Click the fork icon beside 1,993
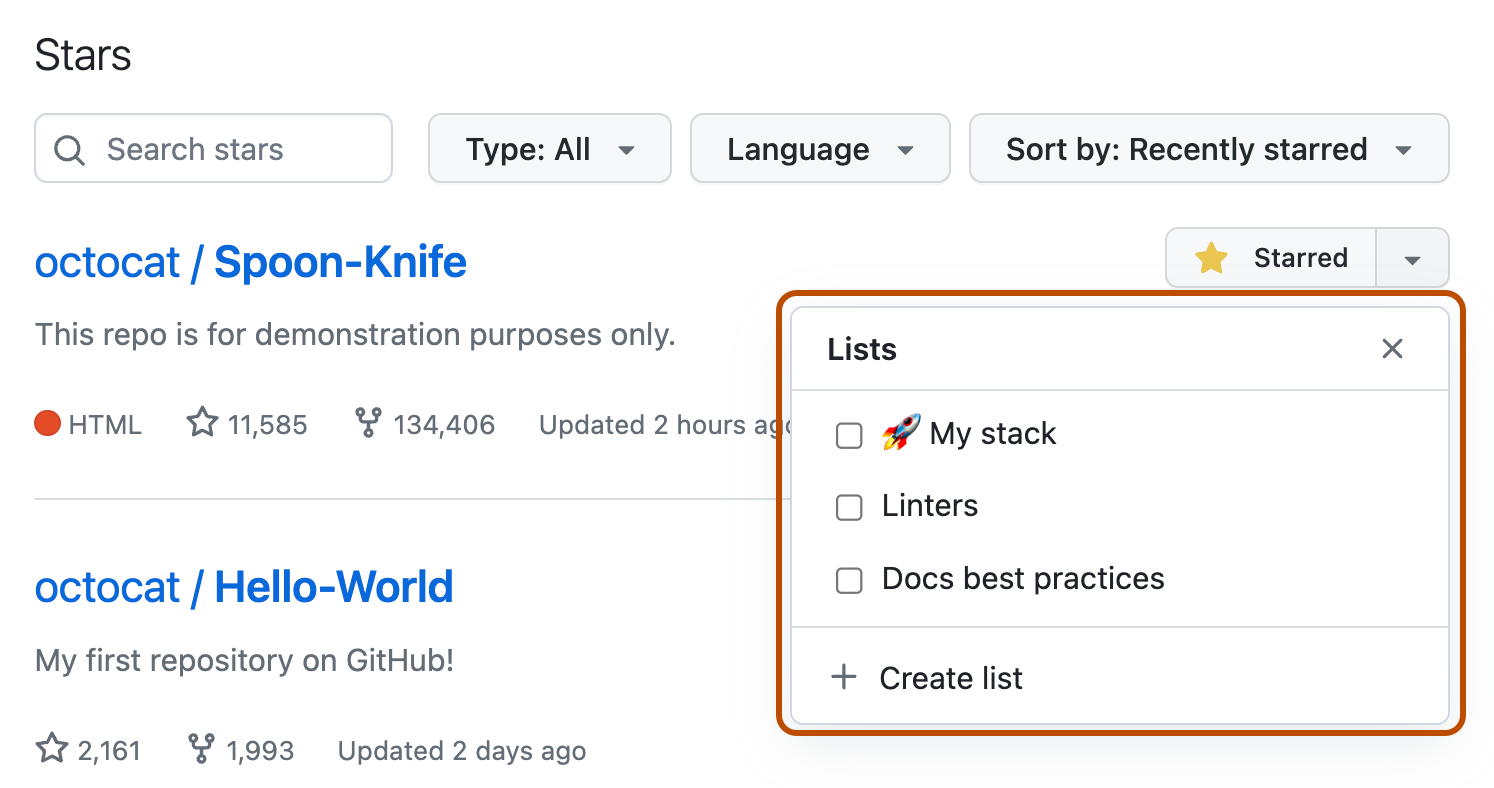The image size is (1494, 788). 202,749
